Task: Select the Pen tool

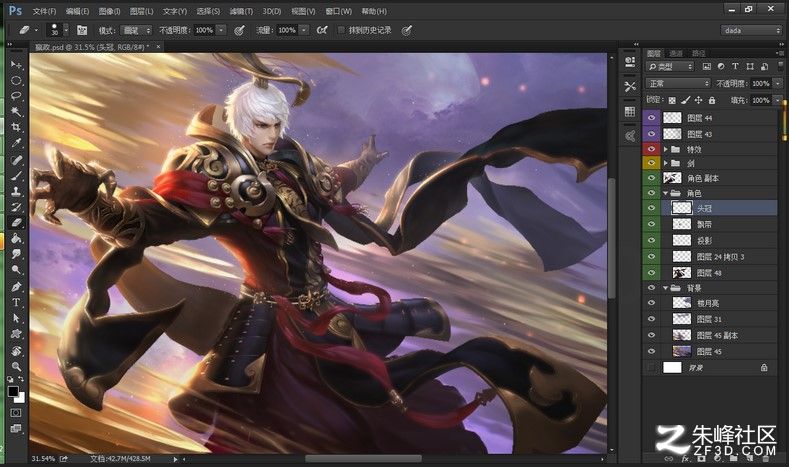Action: tap(16, 286)
